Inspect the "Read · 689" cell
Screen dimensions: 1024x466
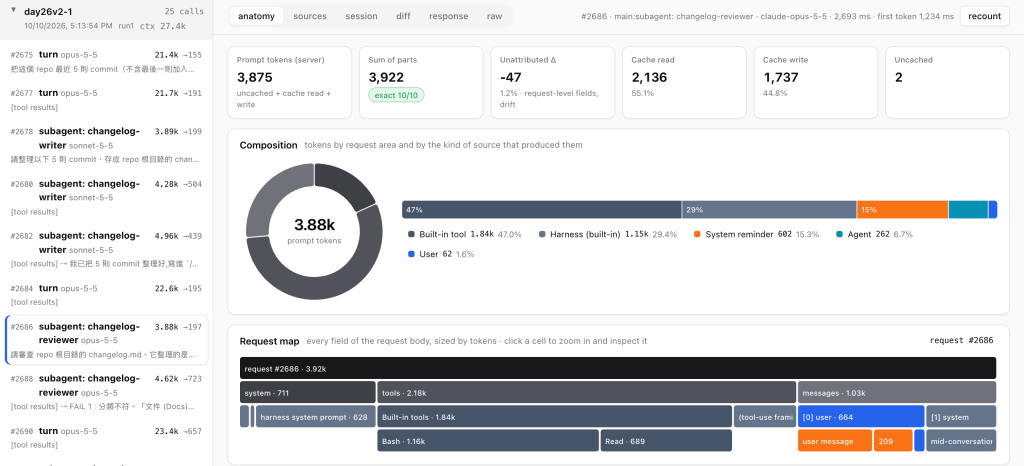pos(666,441)
